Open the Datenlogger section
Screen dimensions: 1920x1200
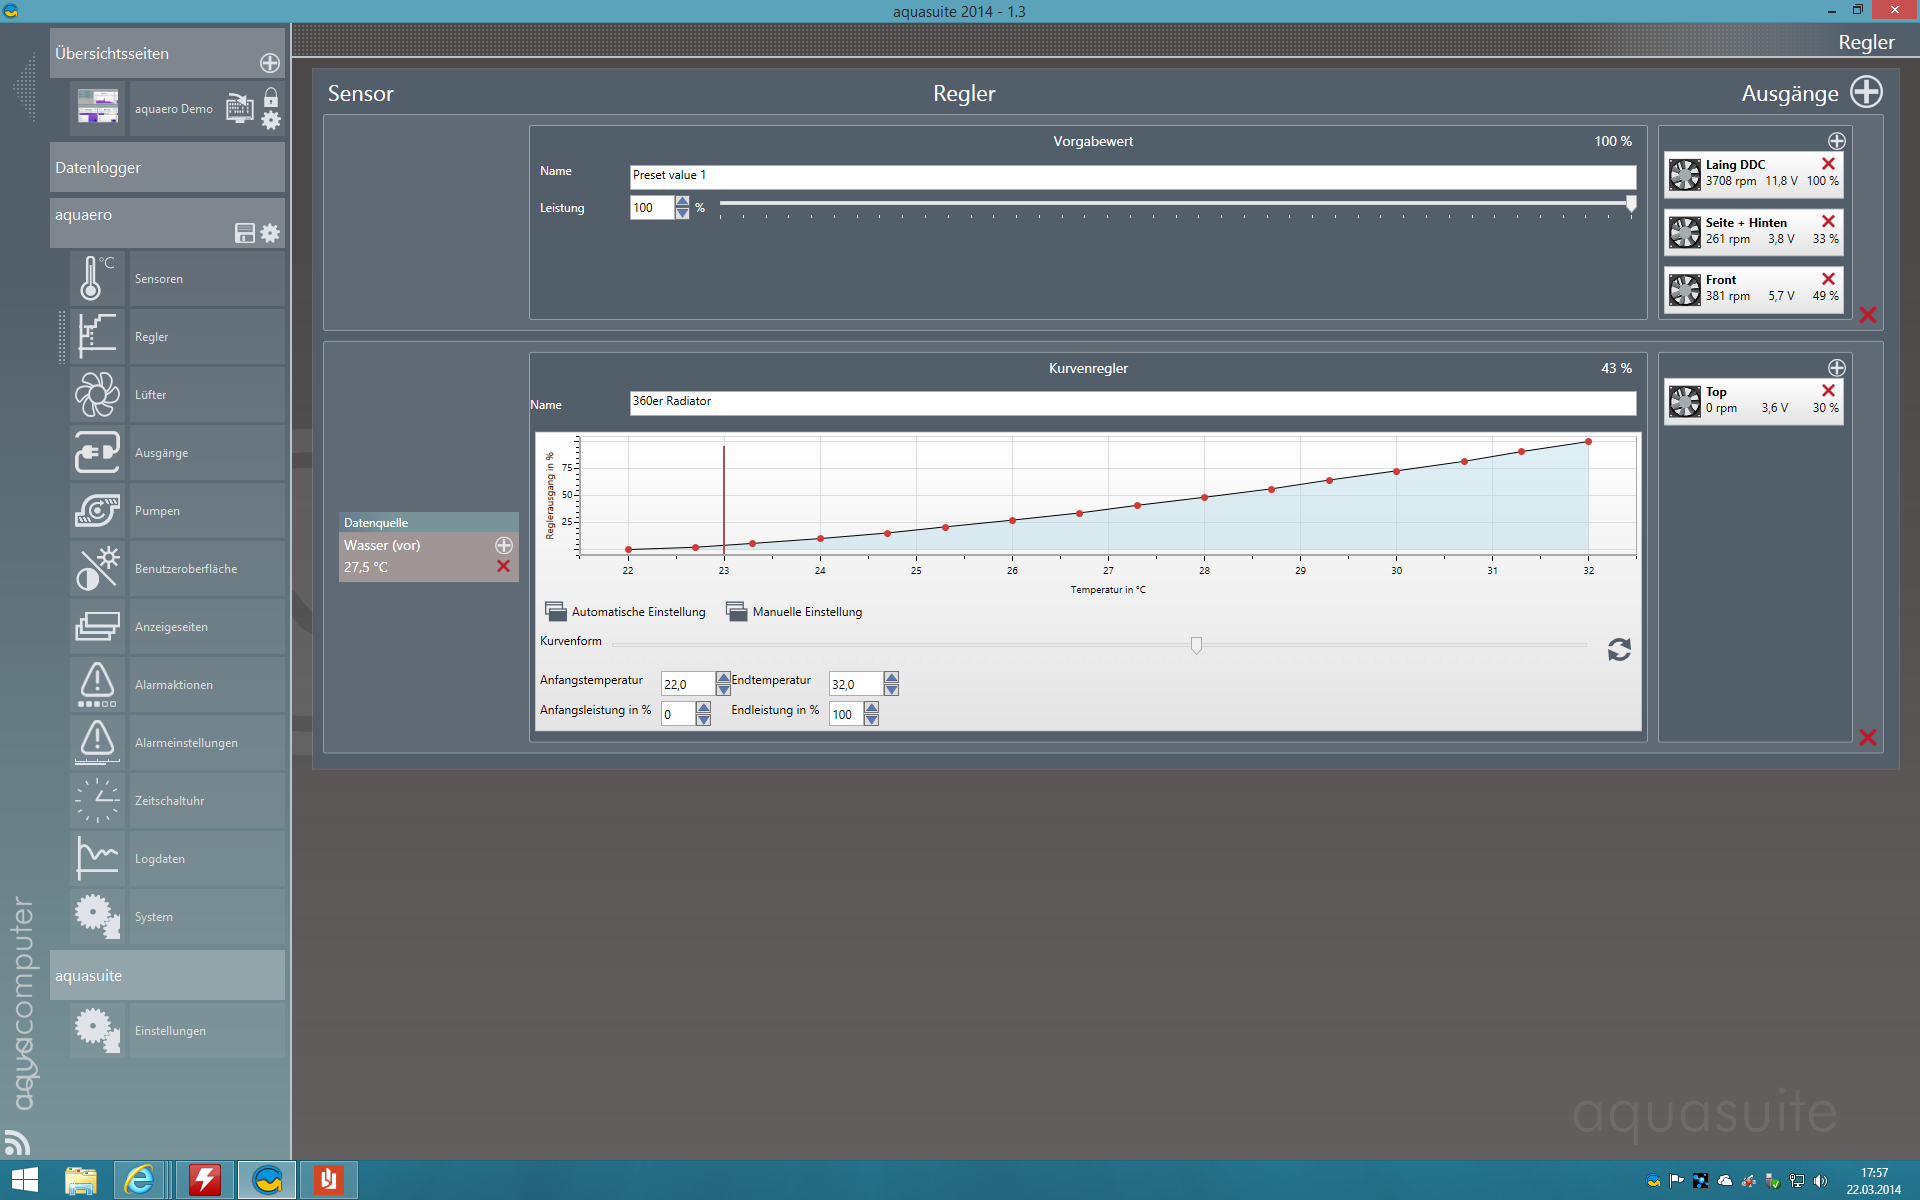pos(167,167)
